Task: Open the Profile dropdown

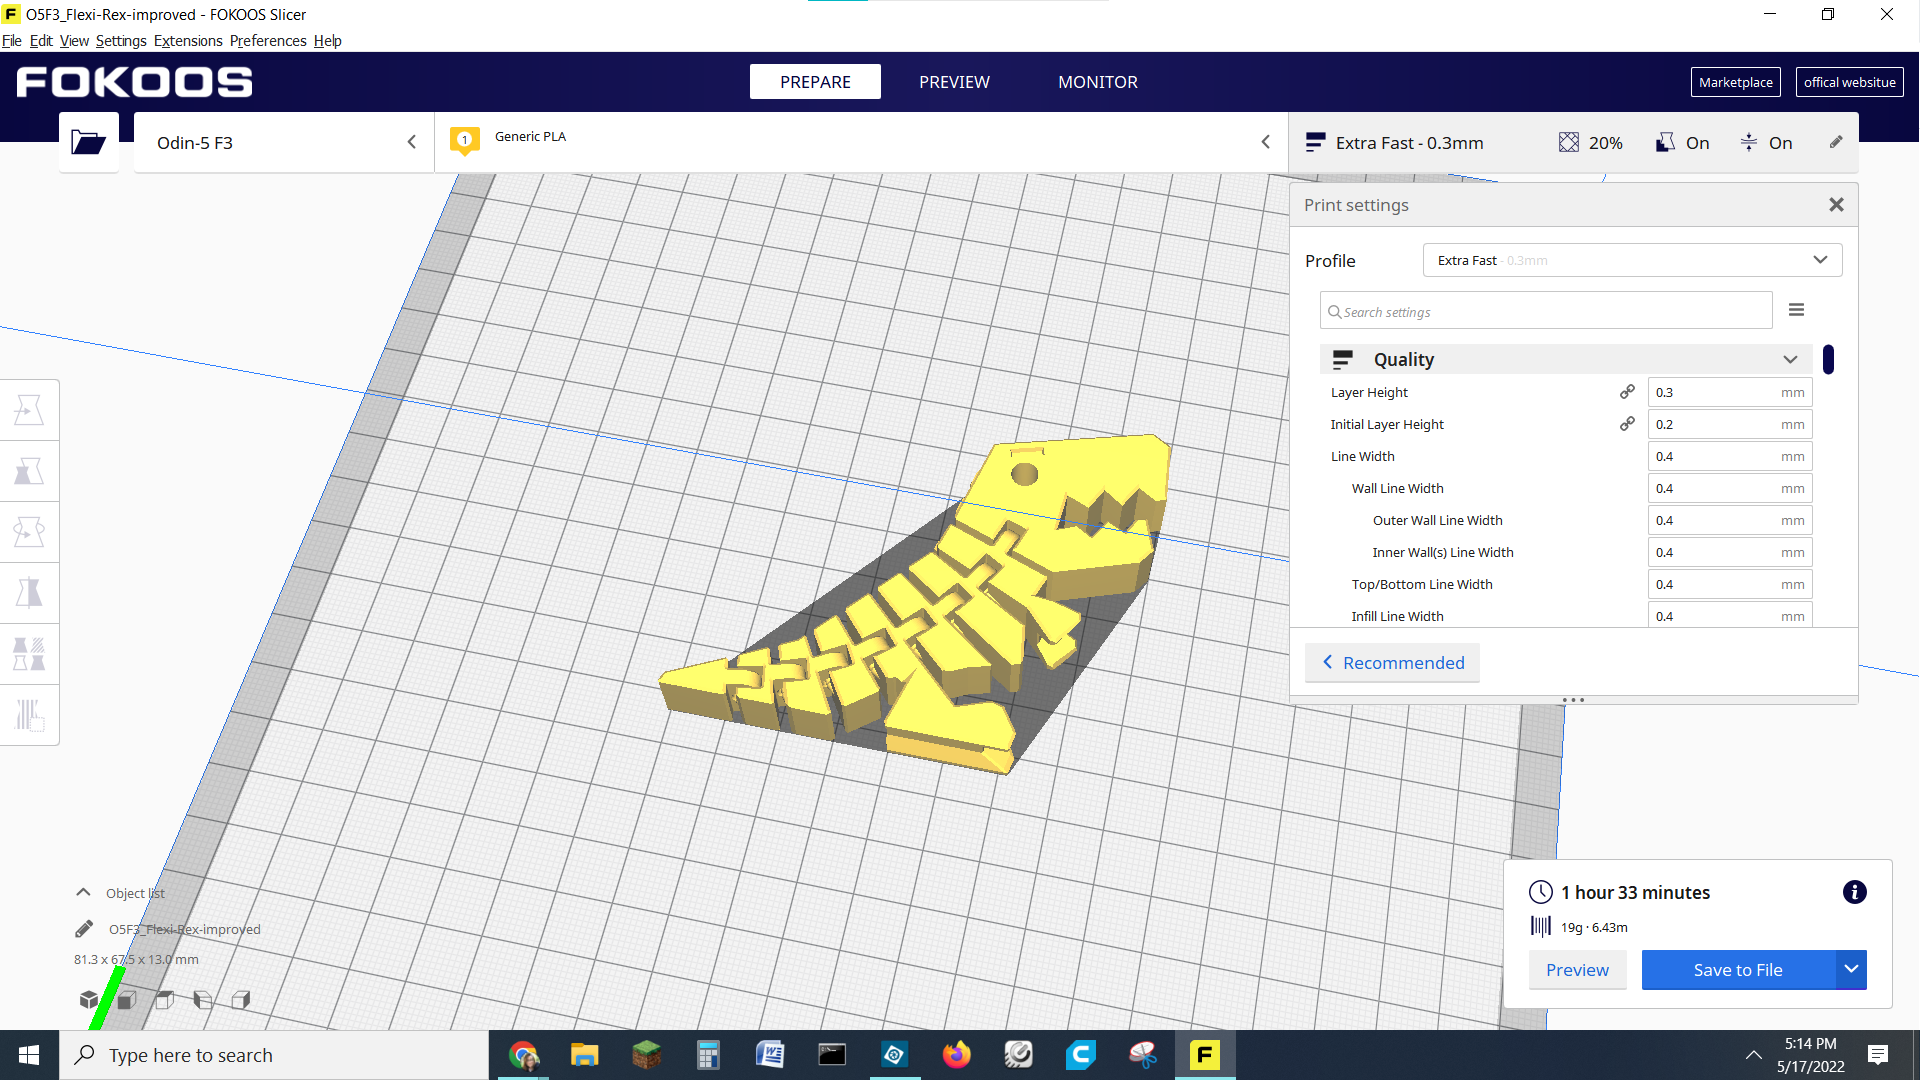Action: 1631,260
